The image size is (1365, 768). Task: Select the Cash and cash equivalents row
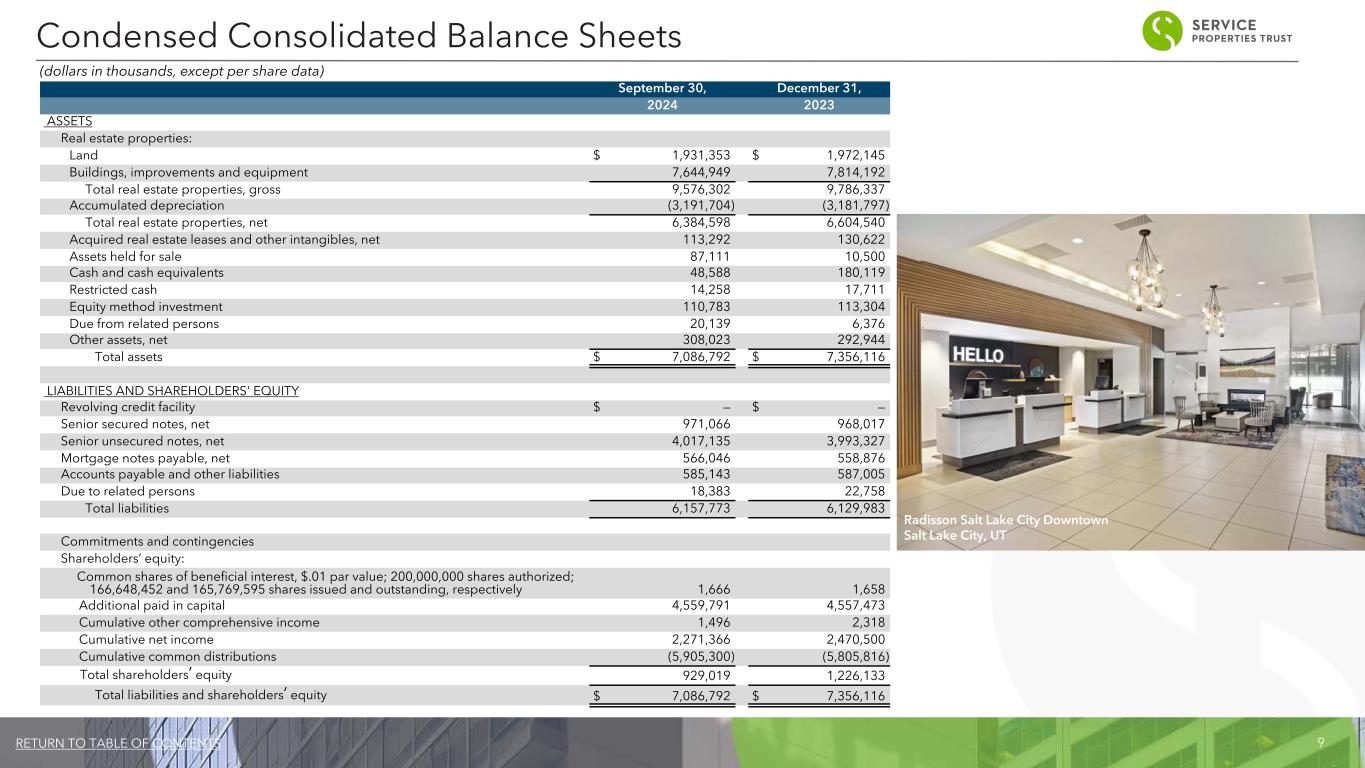pos(465,272)
